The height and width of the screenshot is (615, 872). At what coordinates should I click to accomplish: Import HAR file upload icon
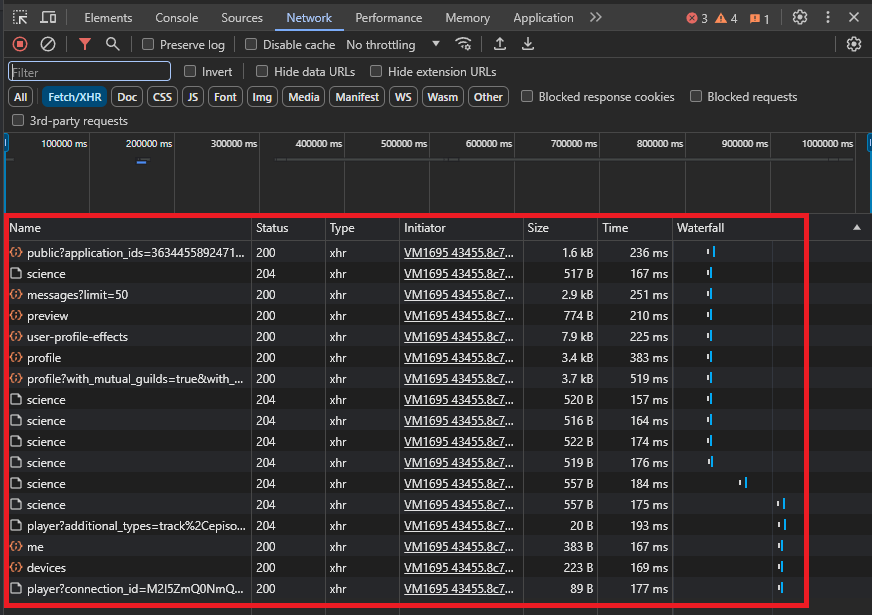(x=500, y=44)
